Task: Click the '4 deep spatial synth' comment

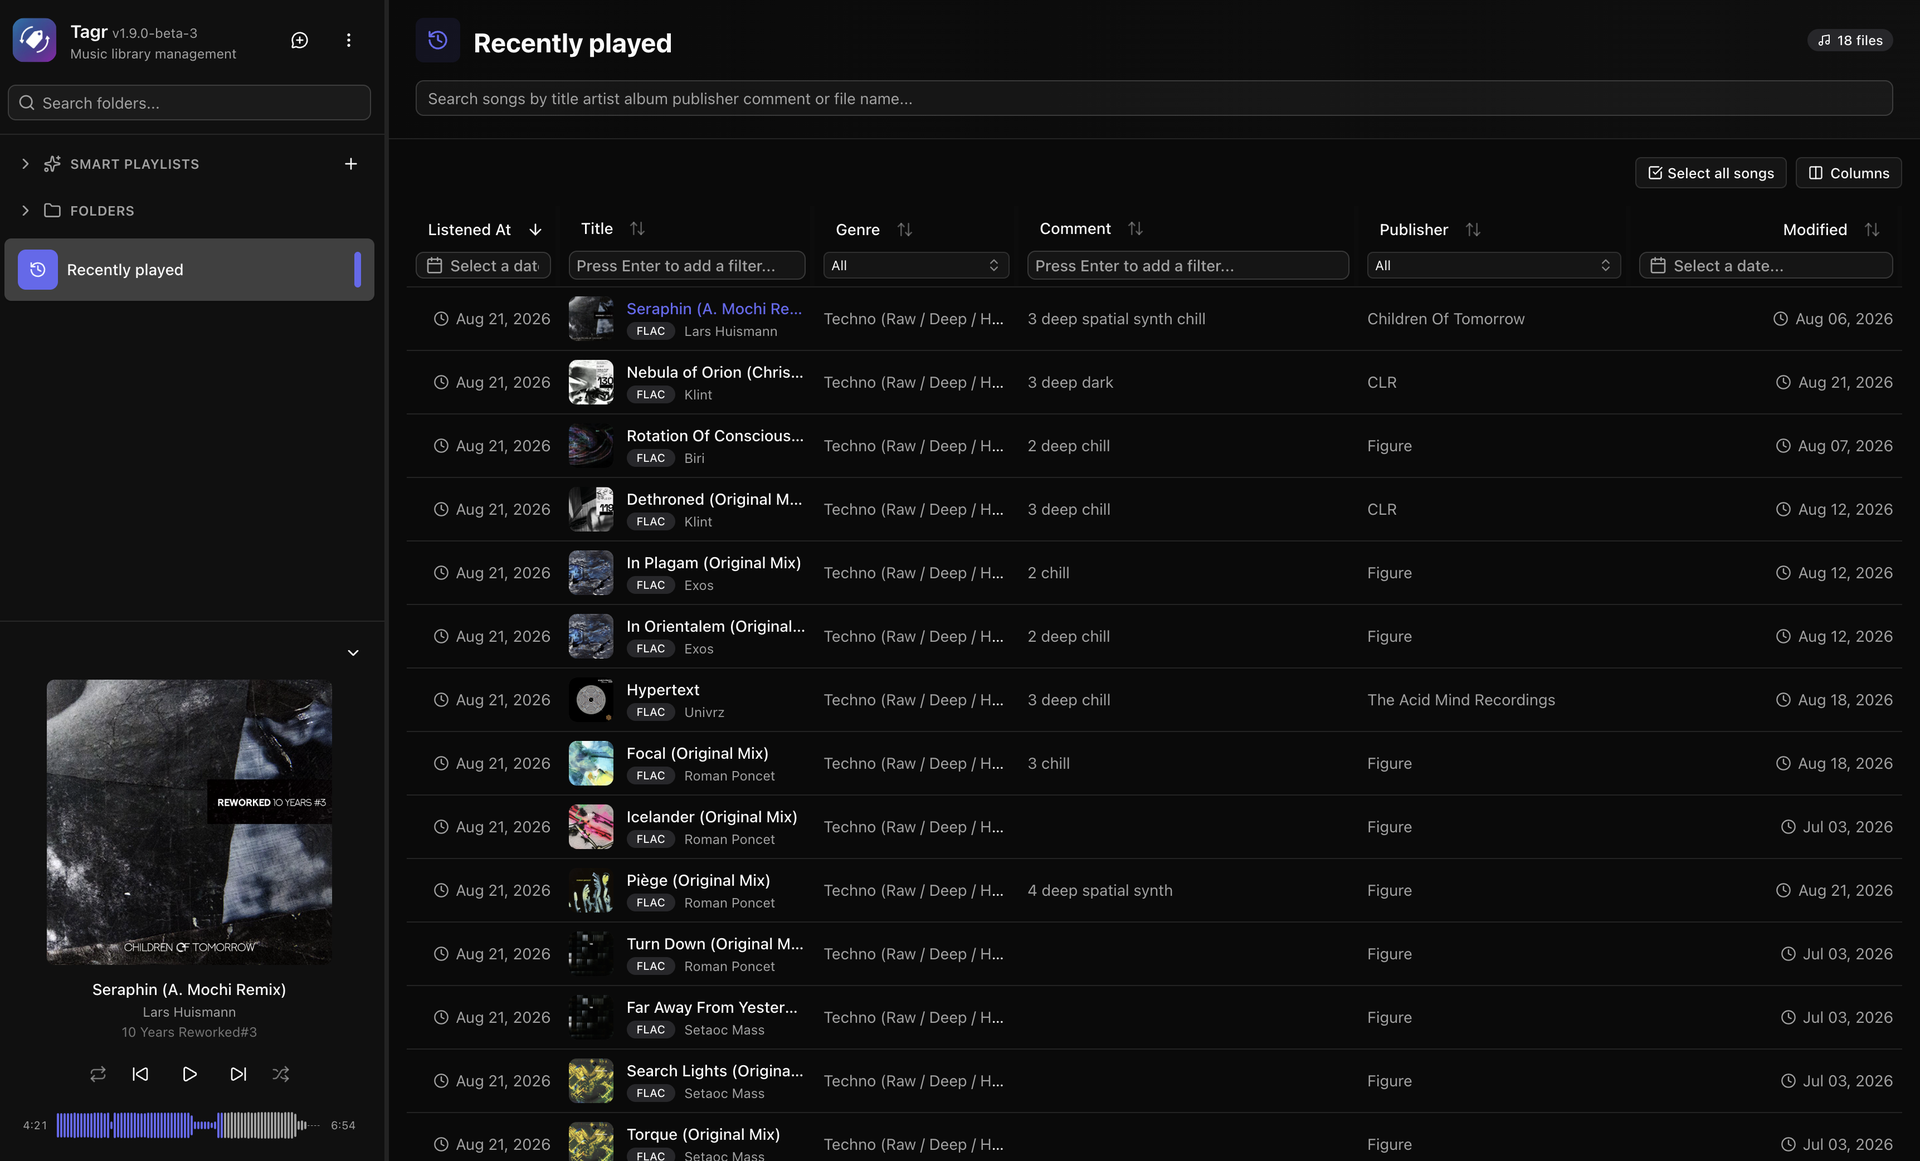Action: pyautogui.click(x=1100, y=891)
